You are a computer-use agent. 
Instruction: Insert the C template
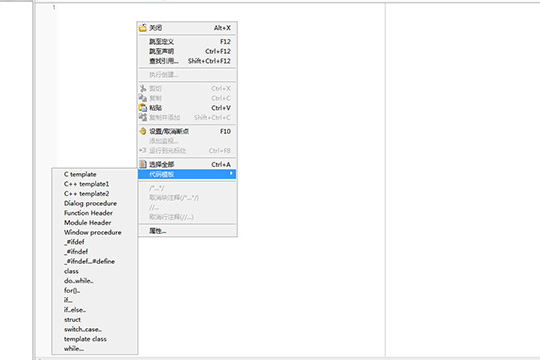95,174
